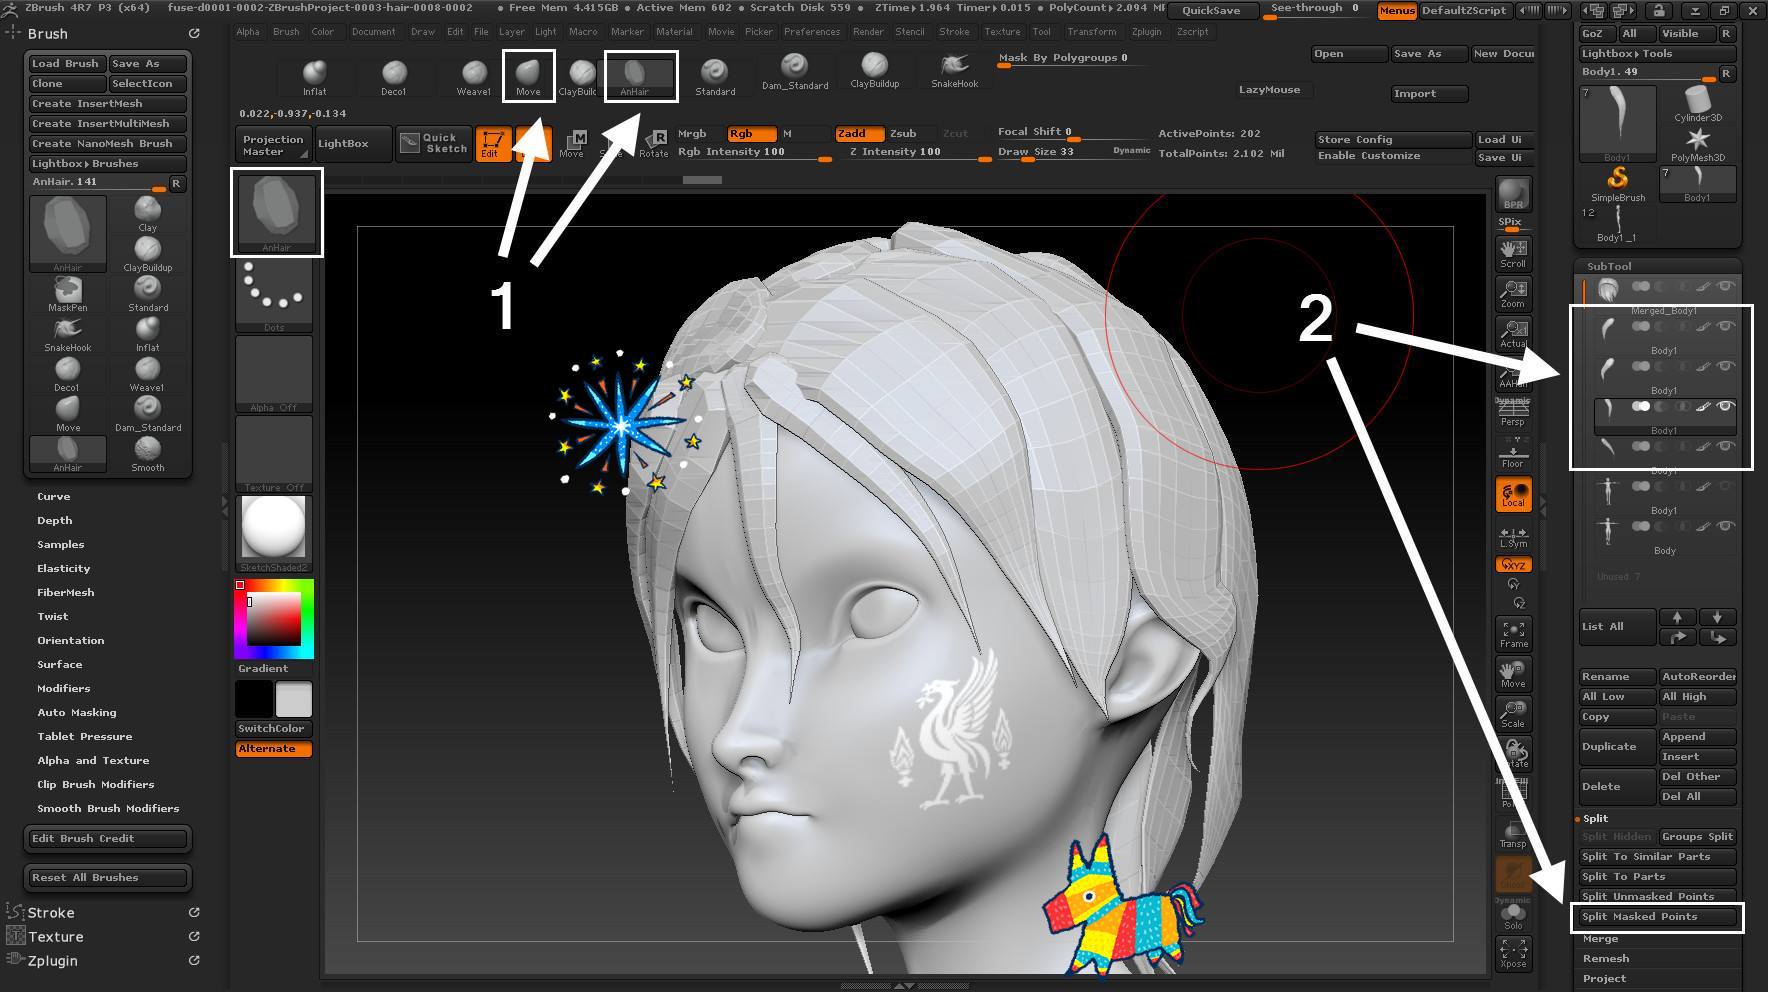
Task: Open the Preferences menu
Action: [x=811, y=32]
